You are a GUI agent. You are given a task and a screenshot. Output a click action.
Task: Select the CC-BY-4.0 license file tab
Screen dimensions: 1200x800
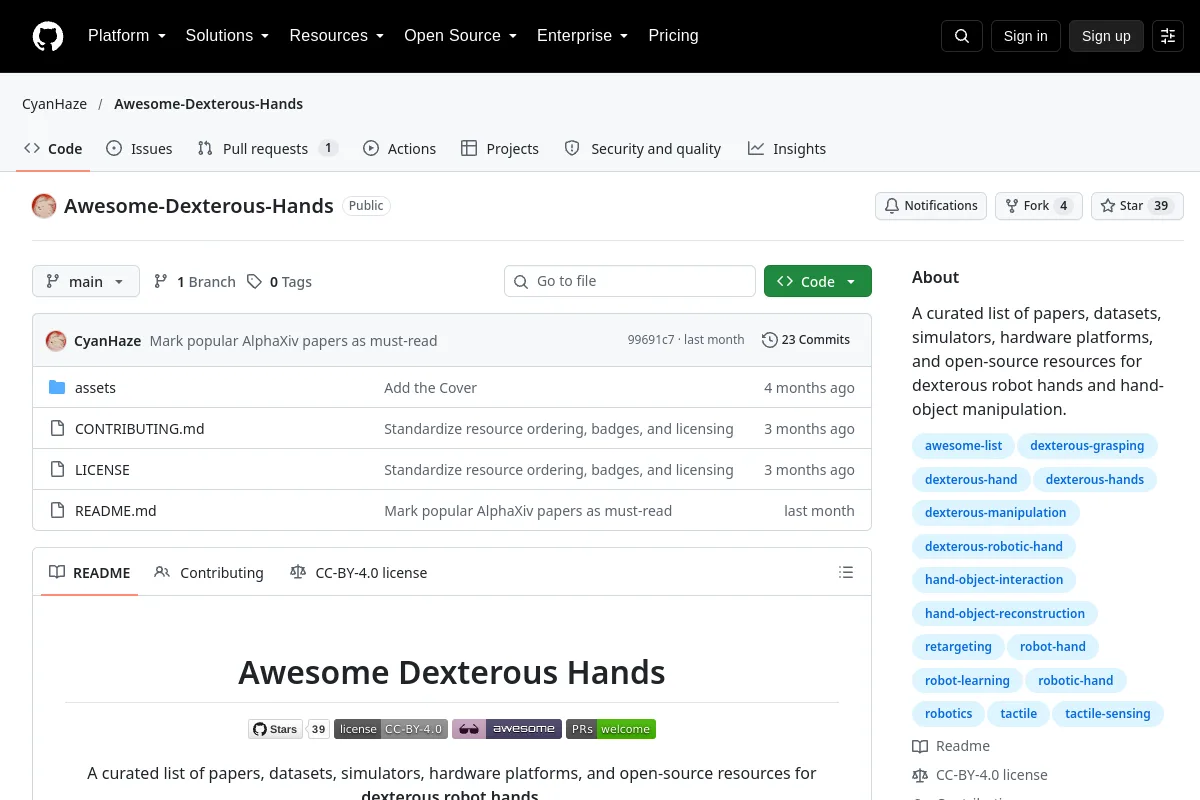(358, 573)
